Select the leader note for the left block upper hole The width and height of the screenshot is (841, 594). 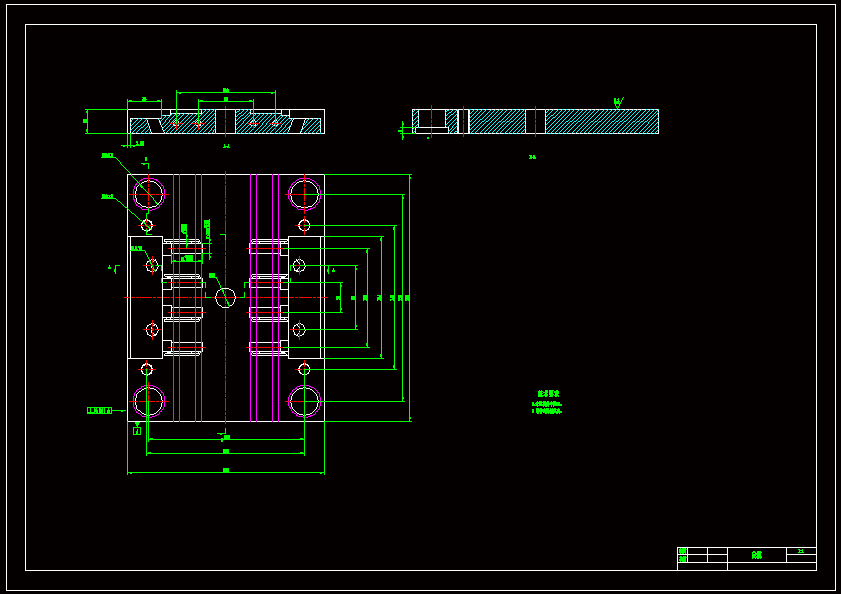[137, 248]
